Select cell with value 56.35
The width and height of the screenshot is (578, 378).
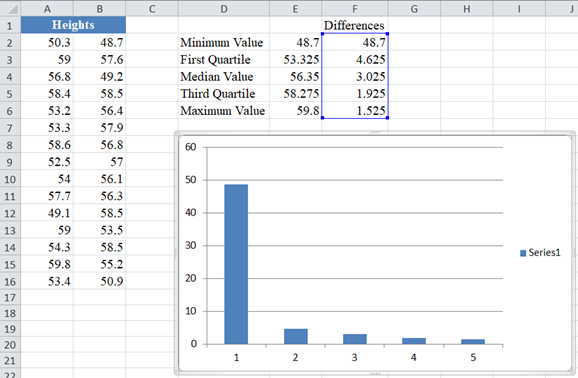(295, 76)
